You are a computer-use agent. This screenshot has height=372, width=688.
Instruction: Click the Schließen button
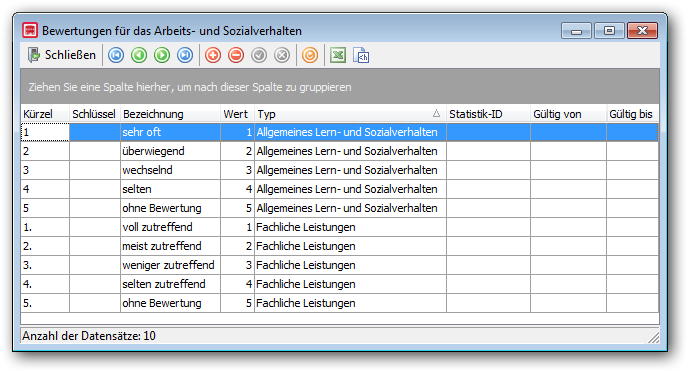(x=61, y=55)
